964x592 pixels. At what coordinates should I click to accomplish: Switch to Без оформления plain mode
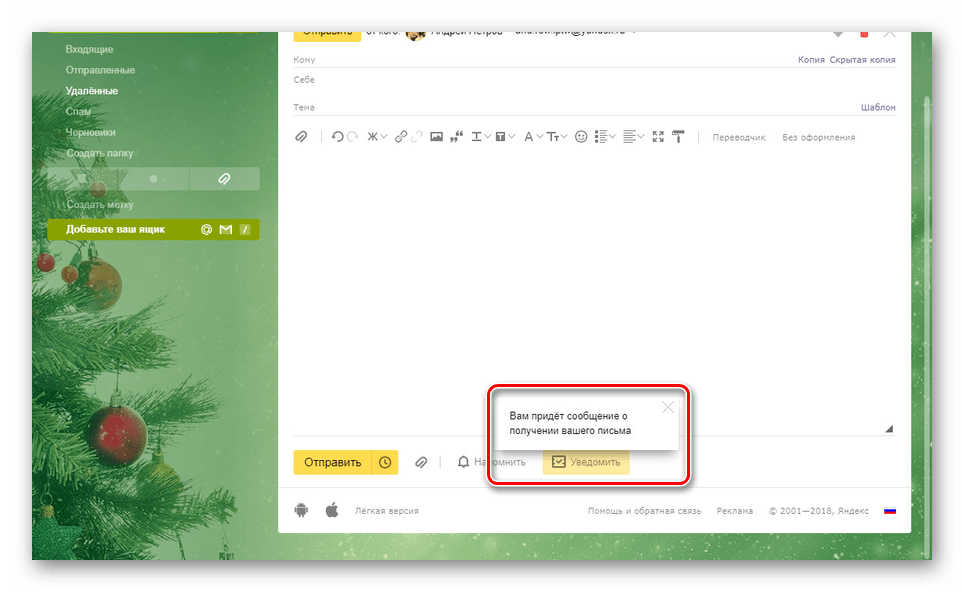(x=818, y=137)
